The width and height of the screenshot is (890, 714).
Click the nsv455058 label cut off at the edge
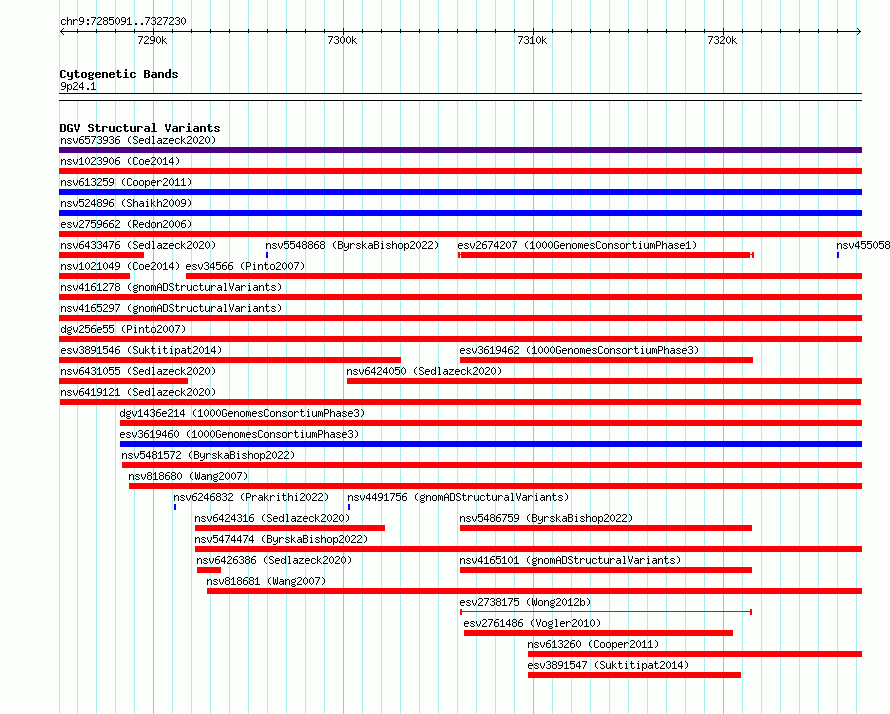tap(863, 245)
